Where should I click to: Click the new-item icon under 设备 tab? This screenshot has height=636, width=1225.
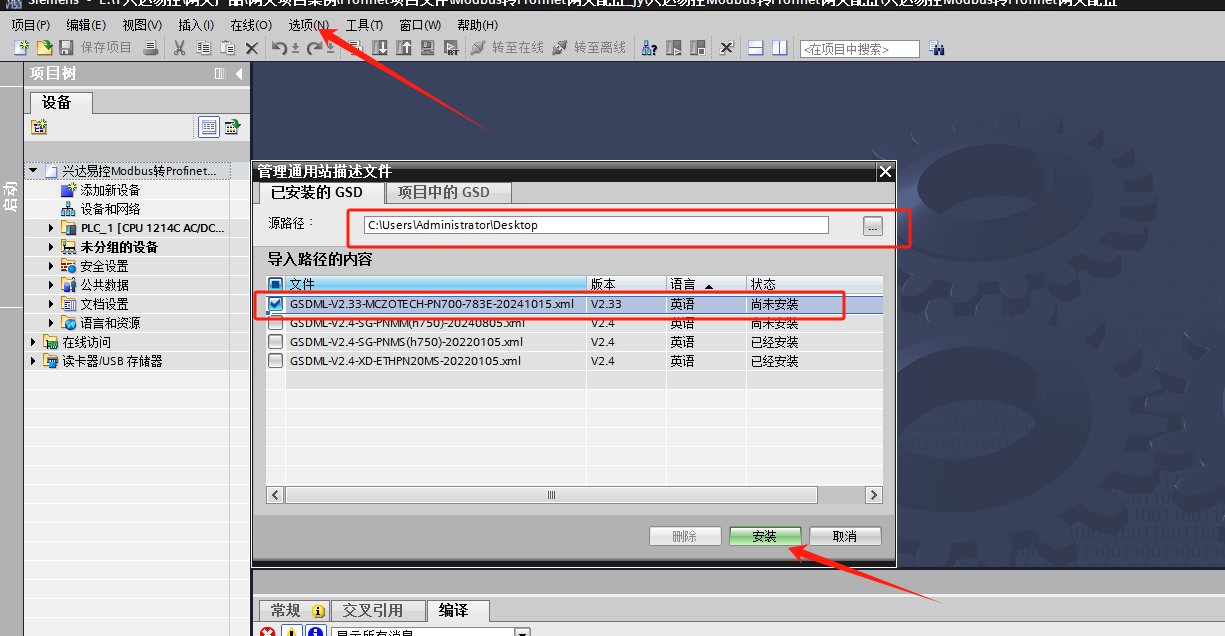point(39,126)
